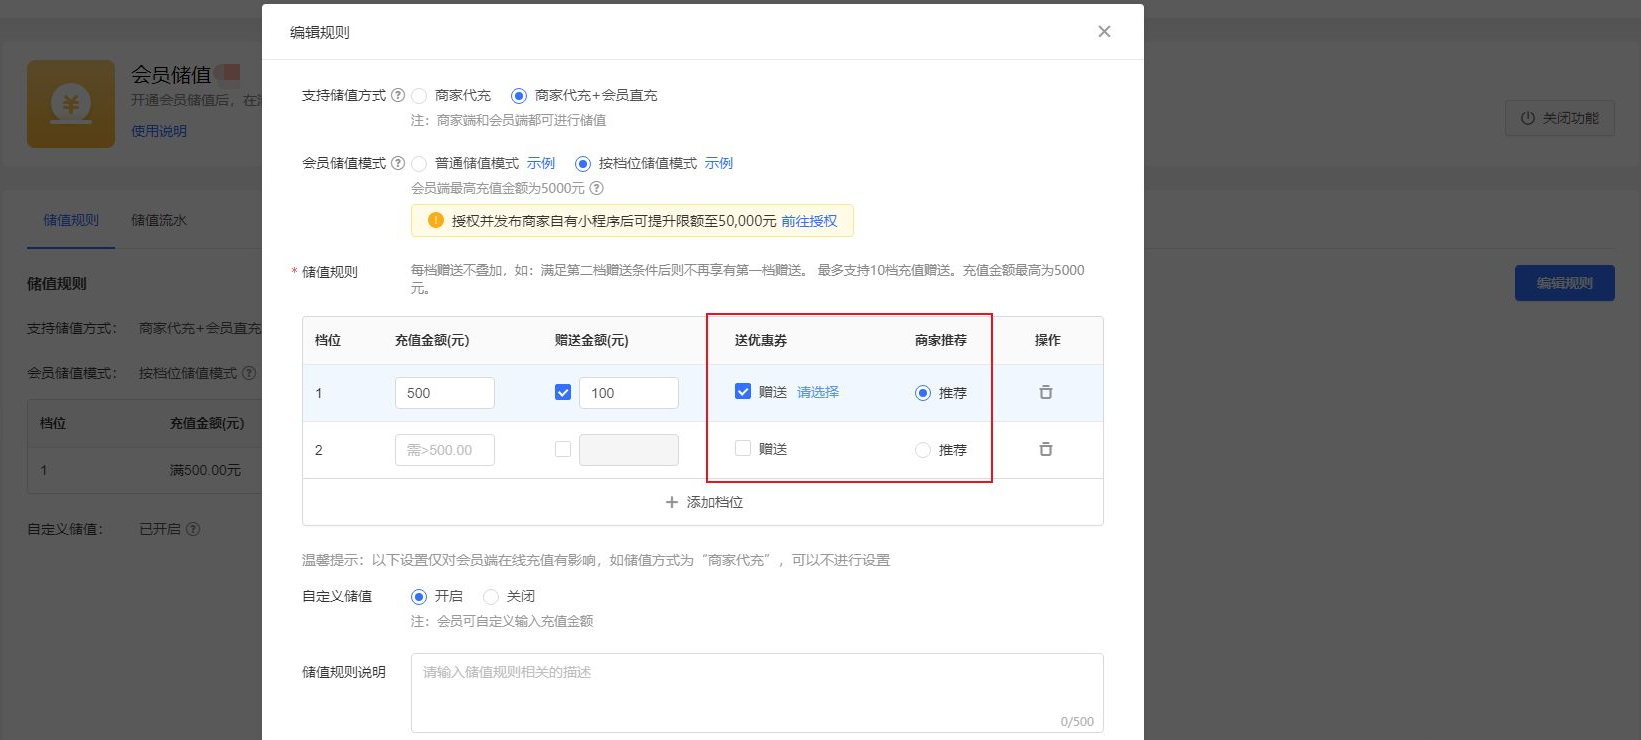Open 示例 link for 普通储值模式
The width and height of the screenshot is (1641, 740).
tap(541, 163)
